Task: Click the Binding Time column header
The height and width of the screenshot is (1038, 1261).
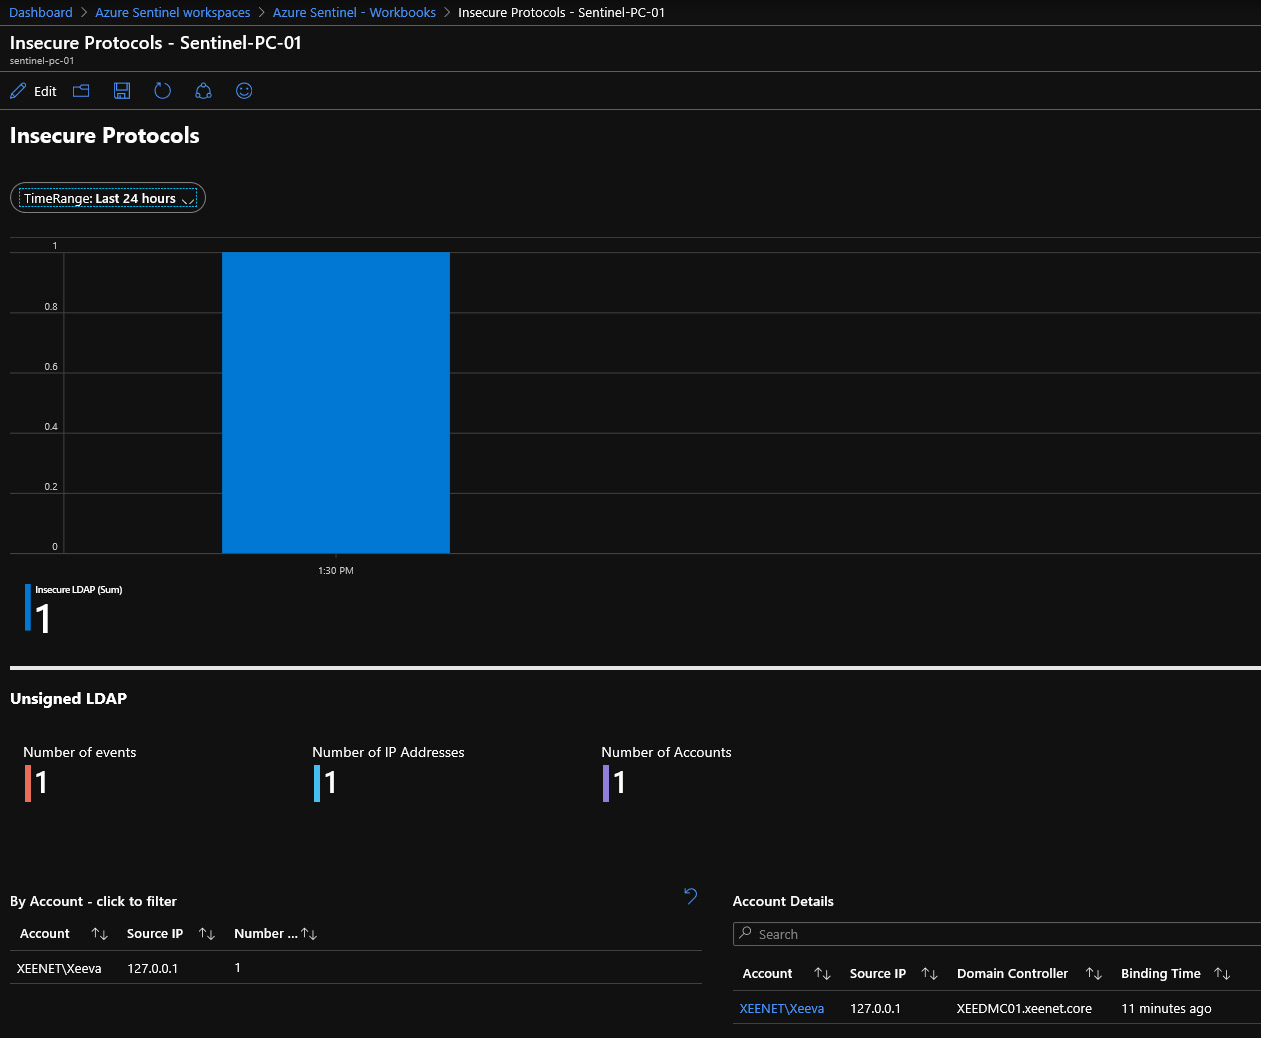Action: click(x=1161, y=974)
